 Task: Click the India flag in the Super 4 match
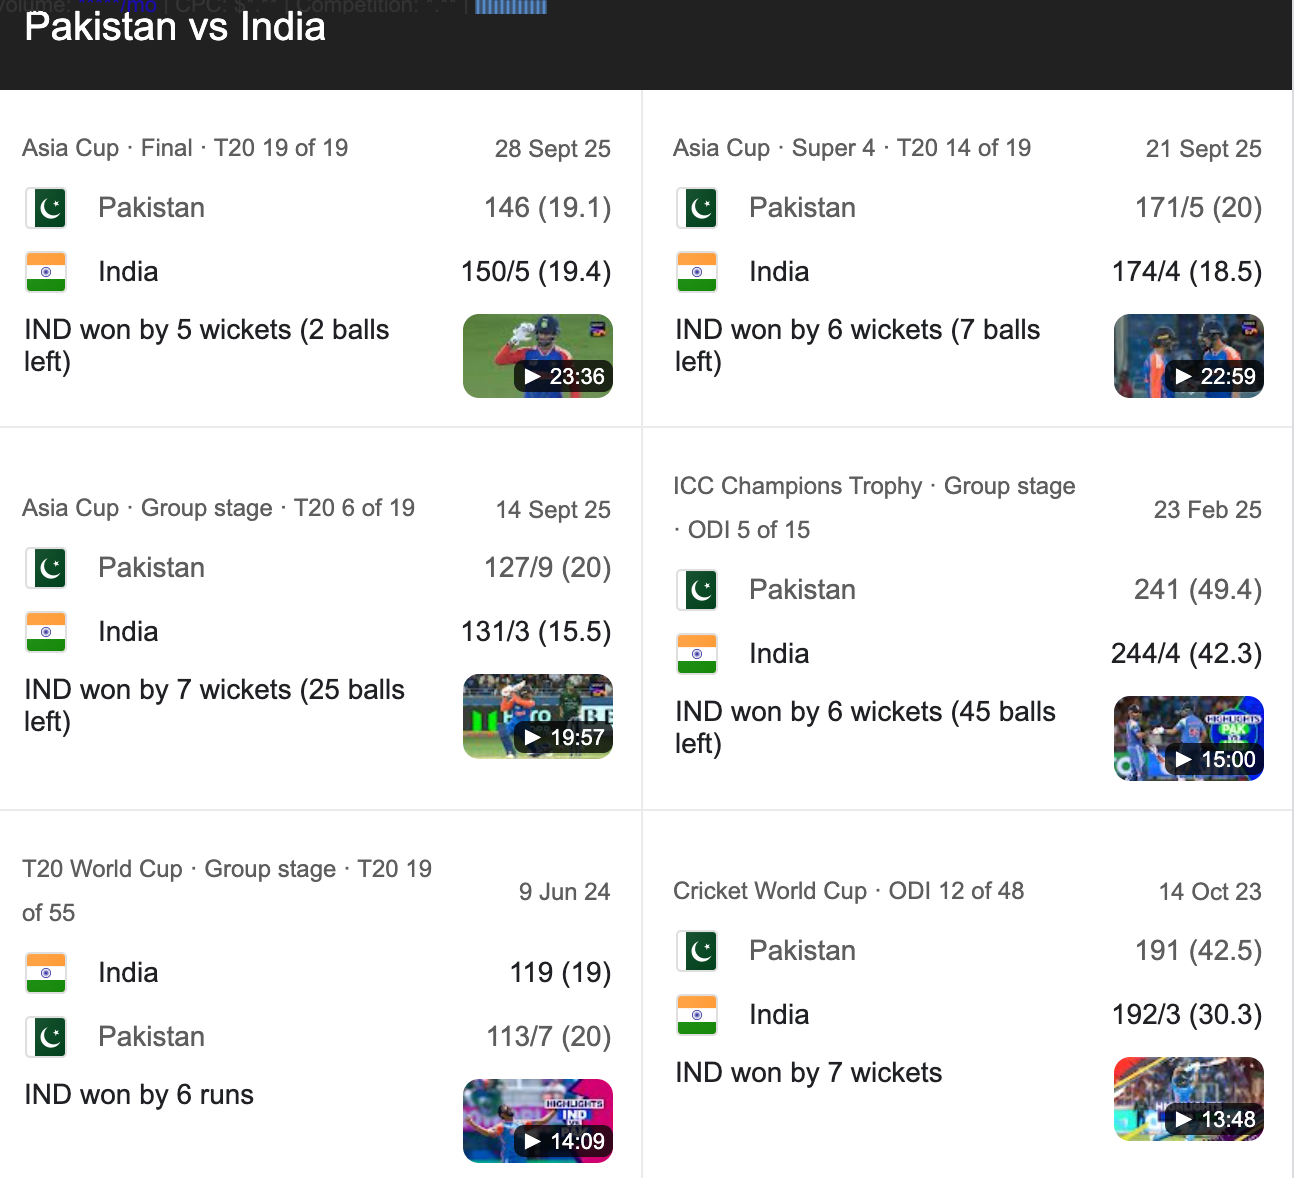697,271
